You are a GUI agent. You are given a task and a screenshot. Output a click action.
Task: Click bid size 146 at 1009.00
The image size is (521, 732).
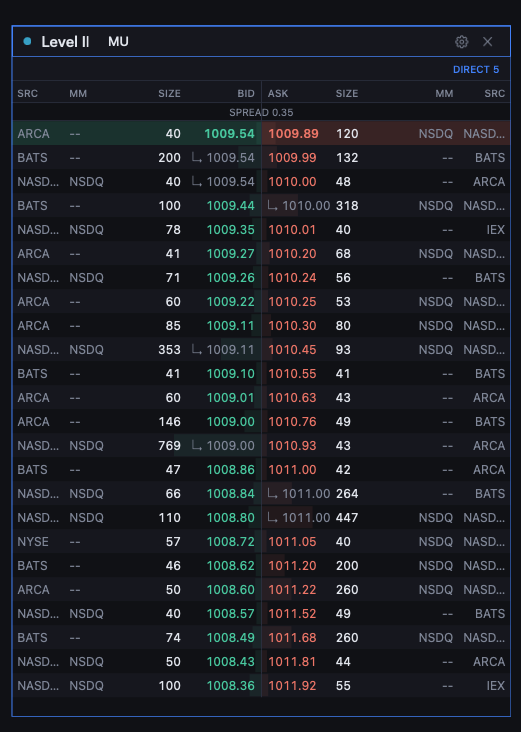[169, 422]
